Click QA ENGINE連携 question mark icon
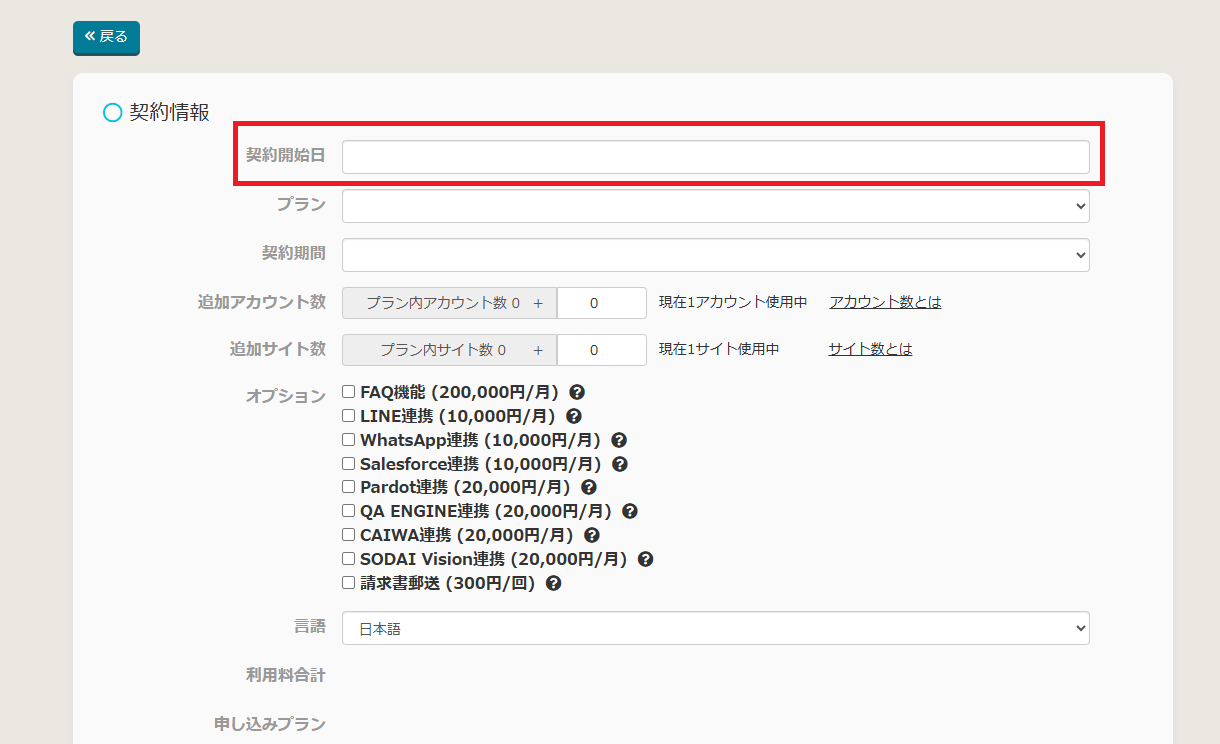The width and height of the screenshot is (1220, 744). click(x=630, y=511)
